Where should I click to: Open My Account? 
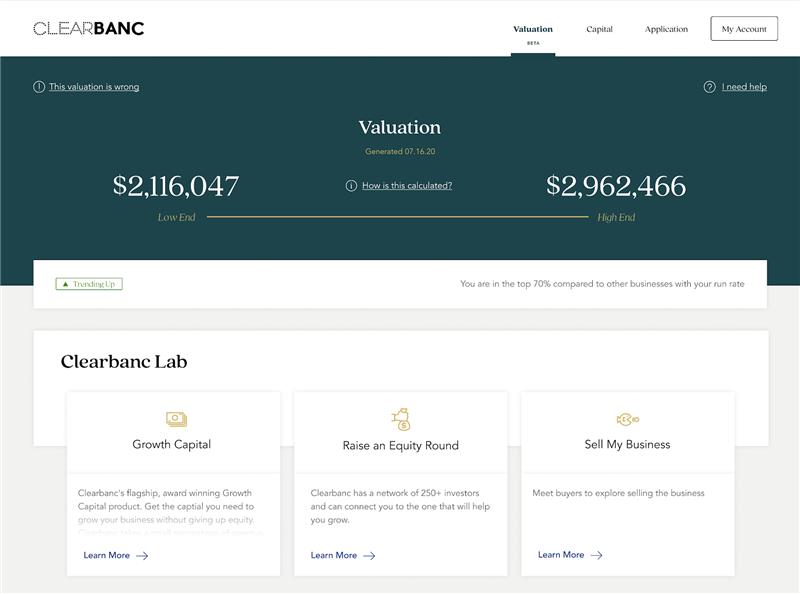(743, 29)
